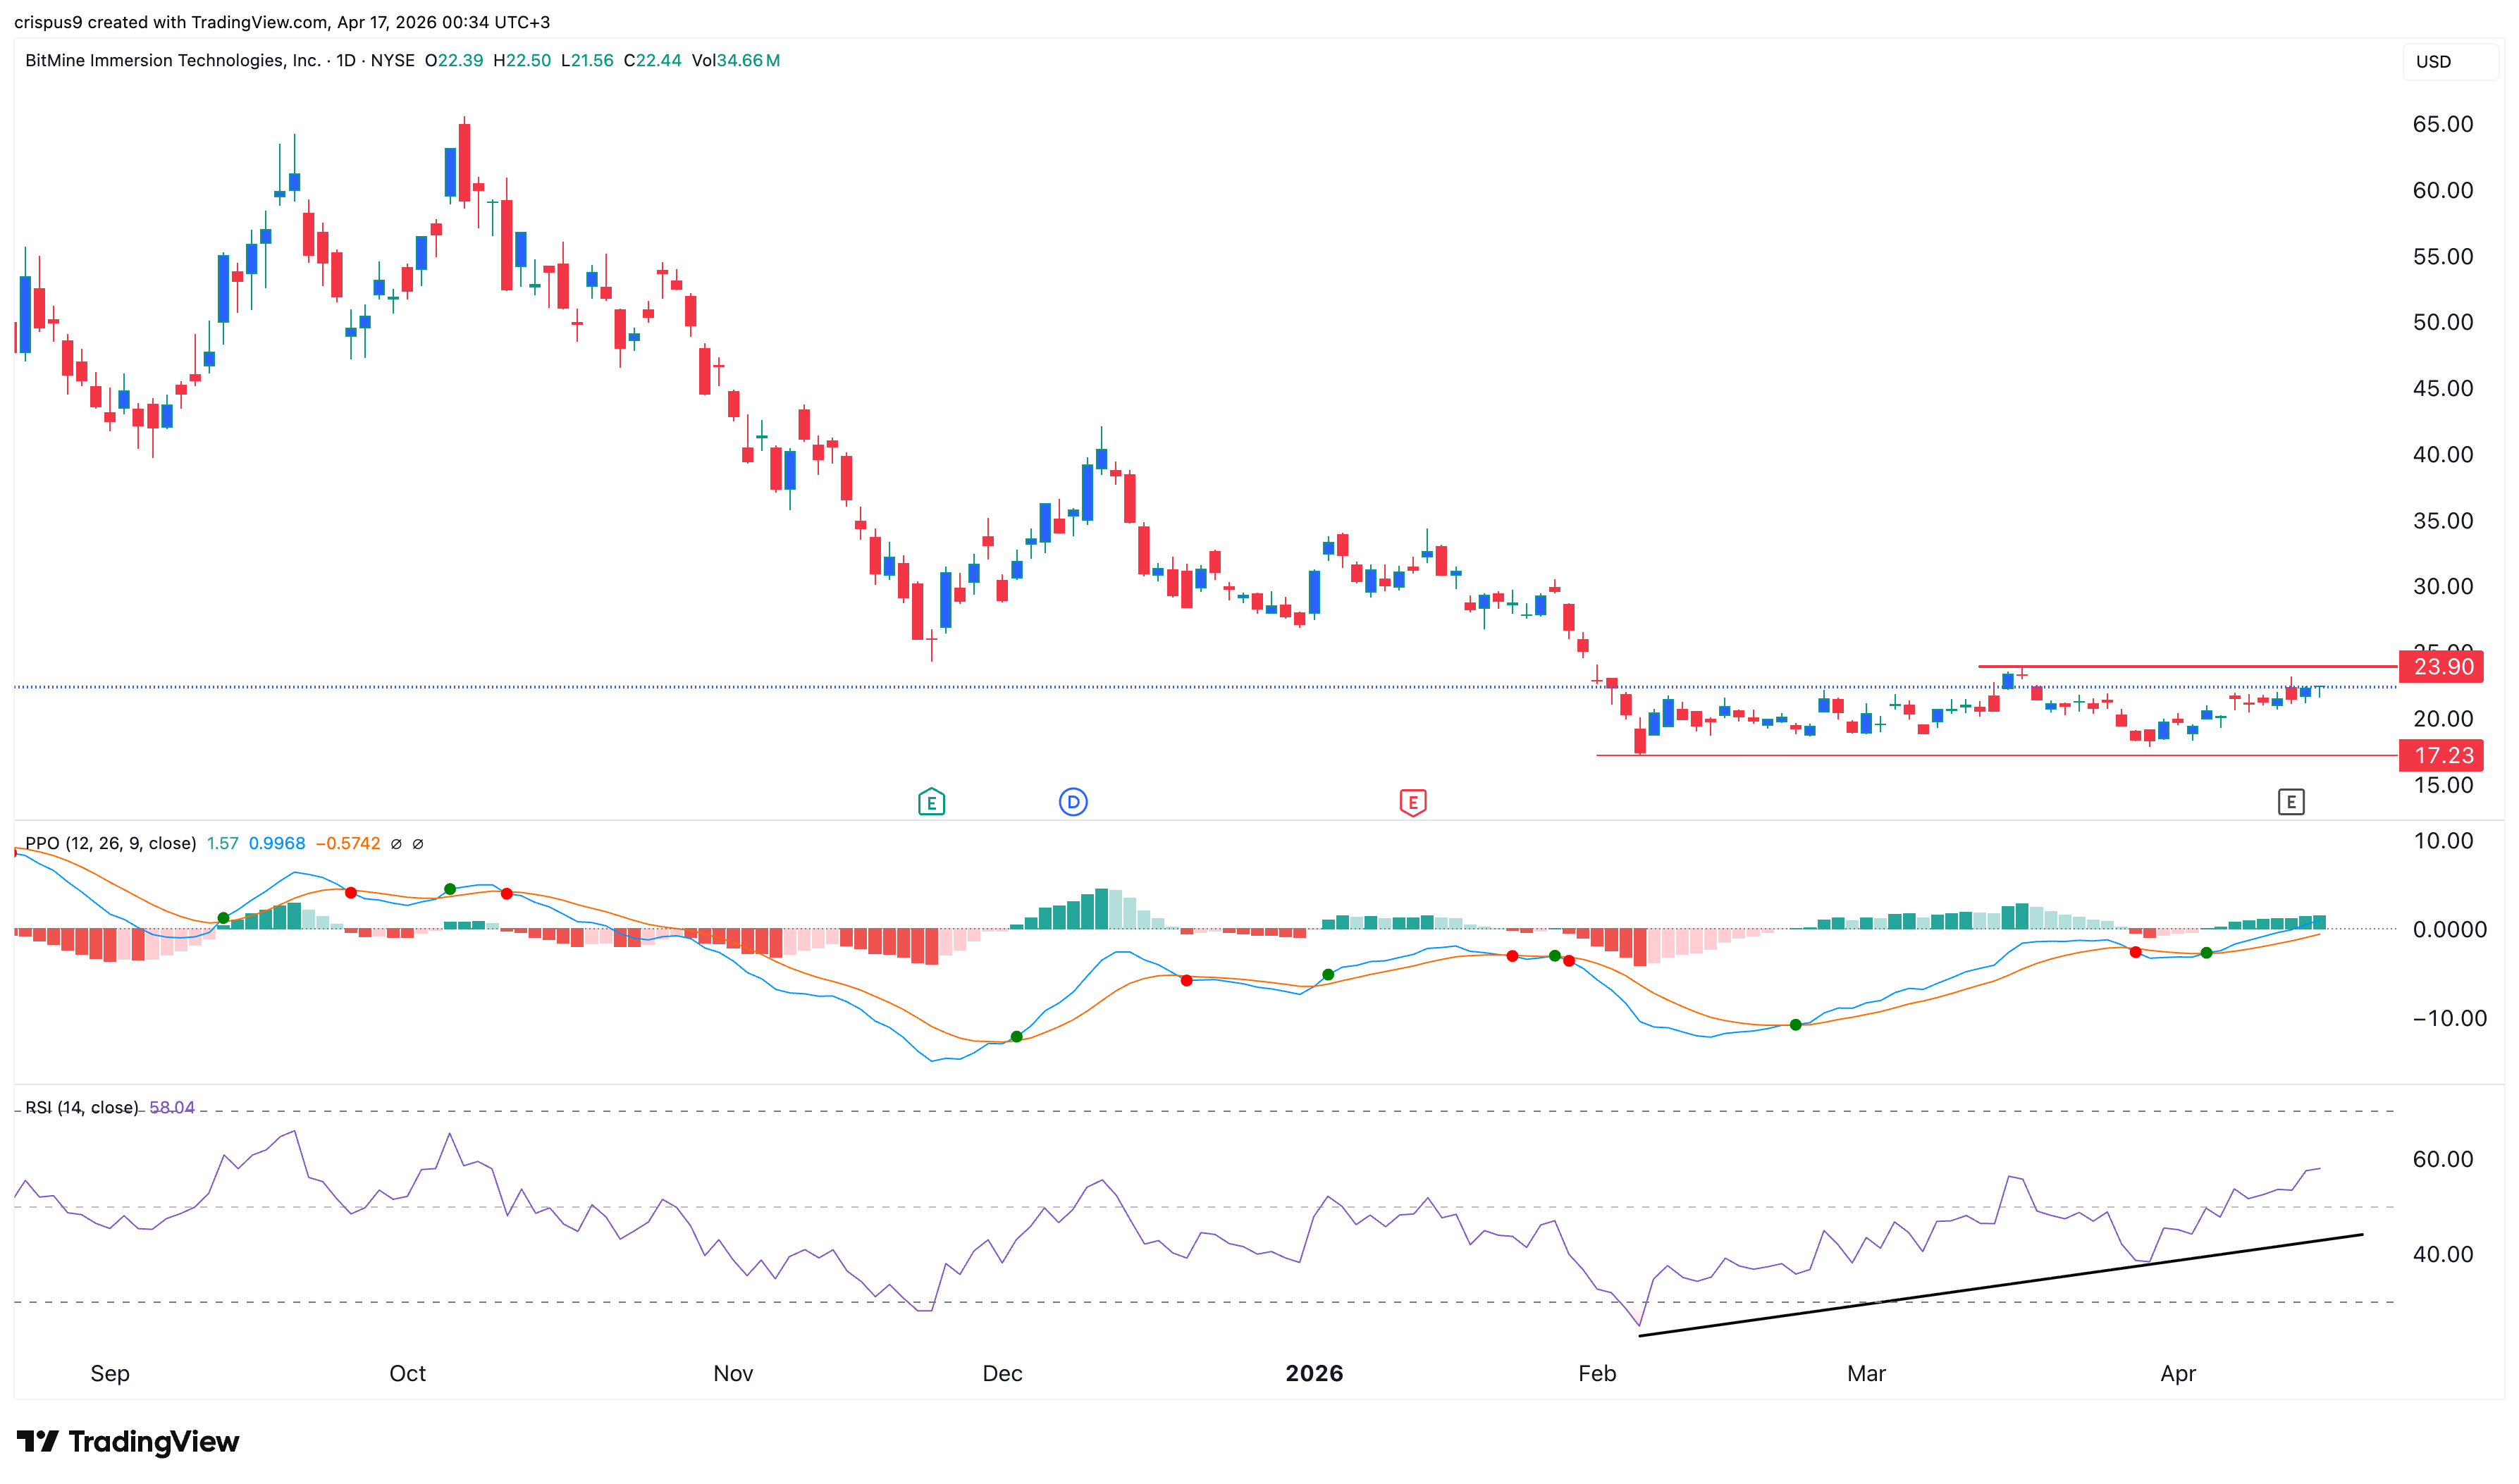Click the 17.23 support price label
The width and height of the screenshot is (2519, 1484).
coord(2441,756)
